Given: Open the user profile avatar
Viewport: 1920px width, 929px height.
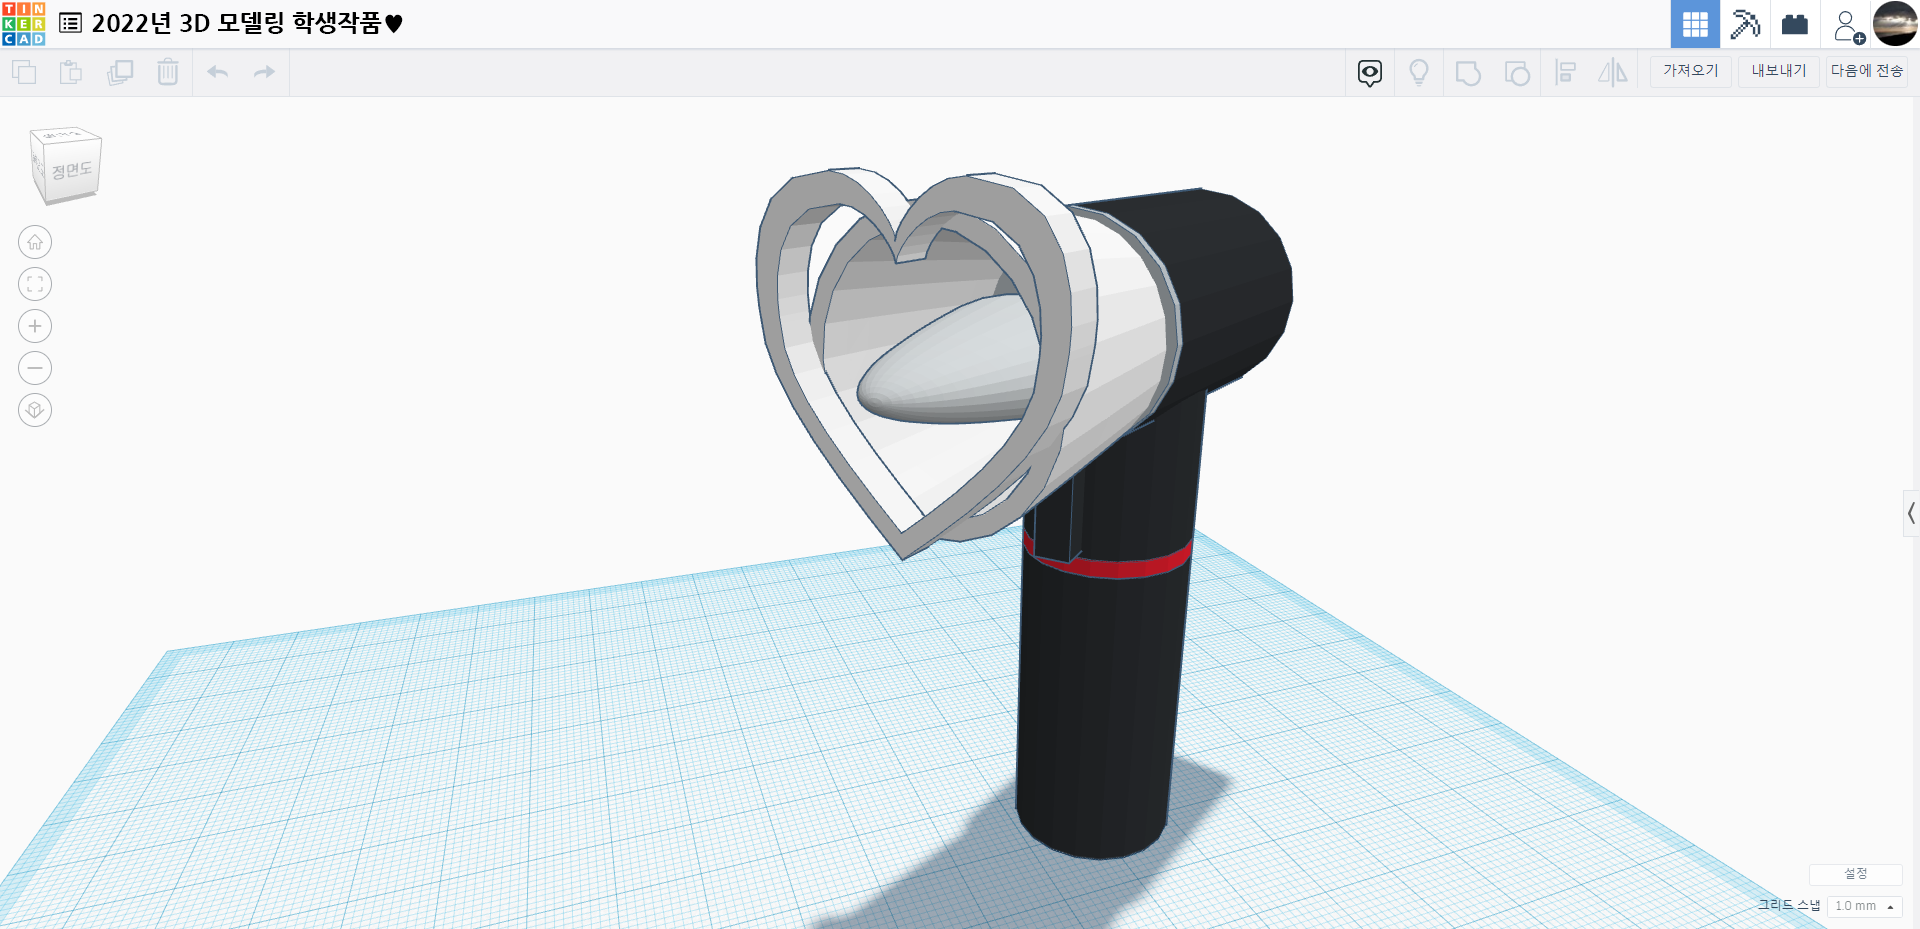Looking at the screenshot, I should 1895,24.
